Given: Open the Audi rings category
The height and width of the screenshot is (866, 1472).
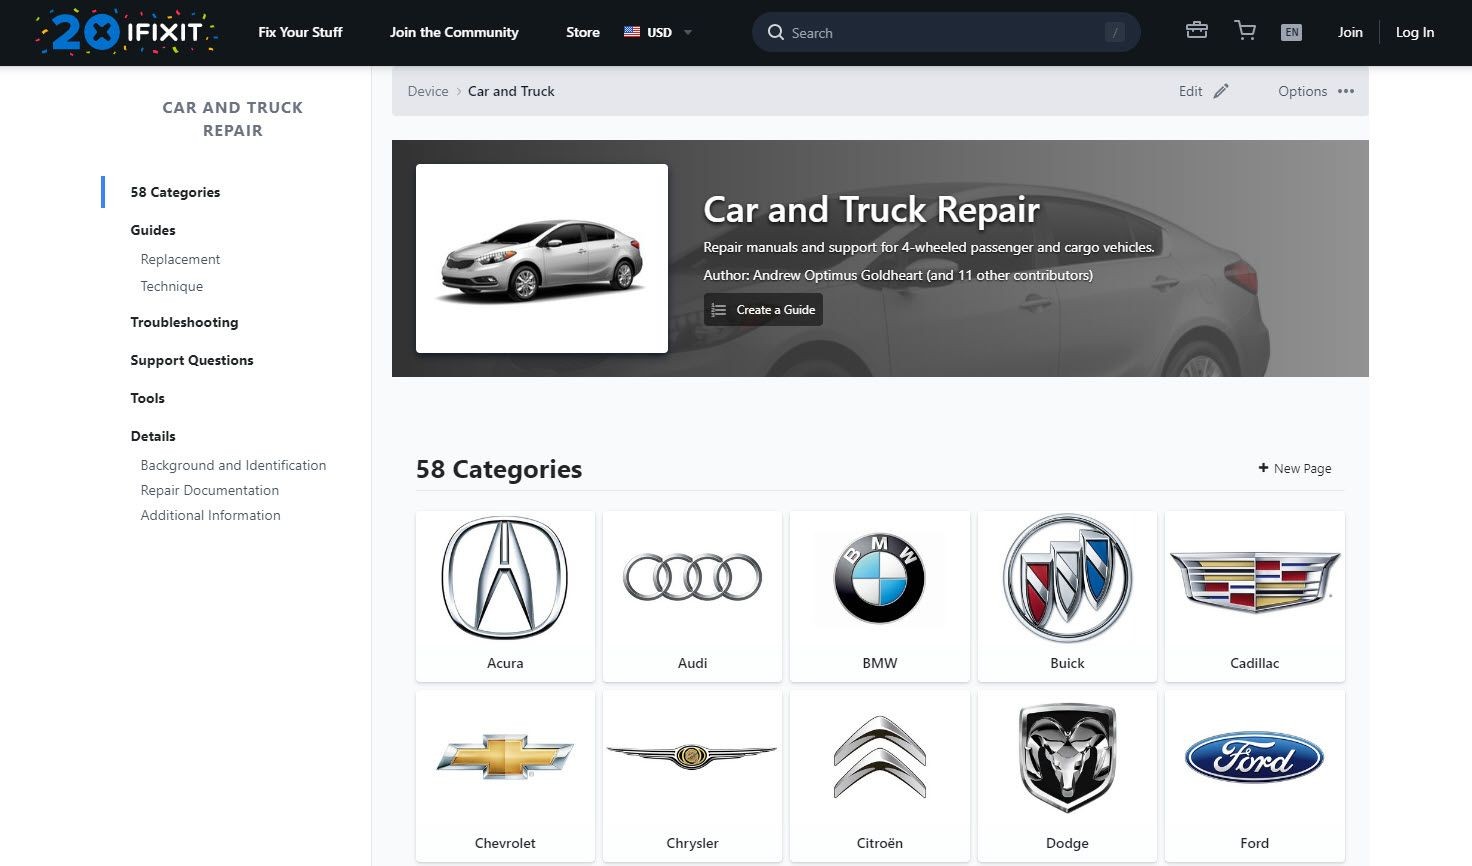Looking at the screenshot, I should [692, 596].
